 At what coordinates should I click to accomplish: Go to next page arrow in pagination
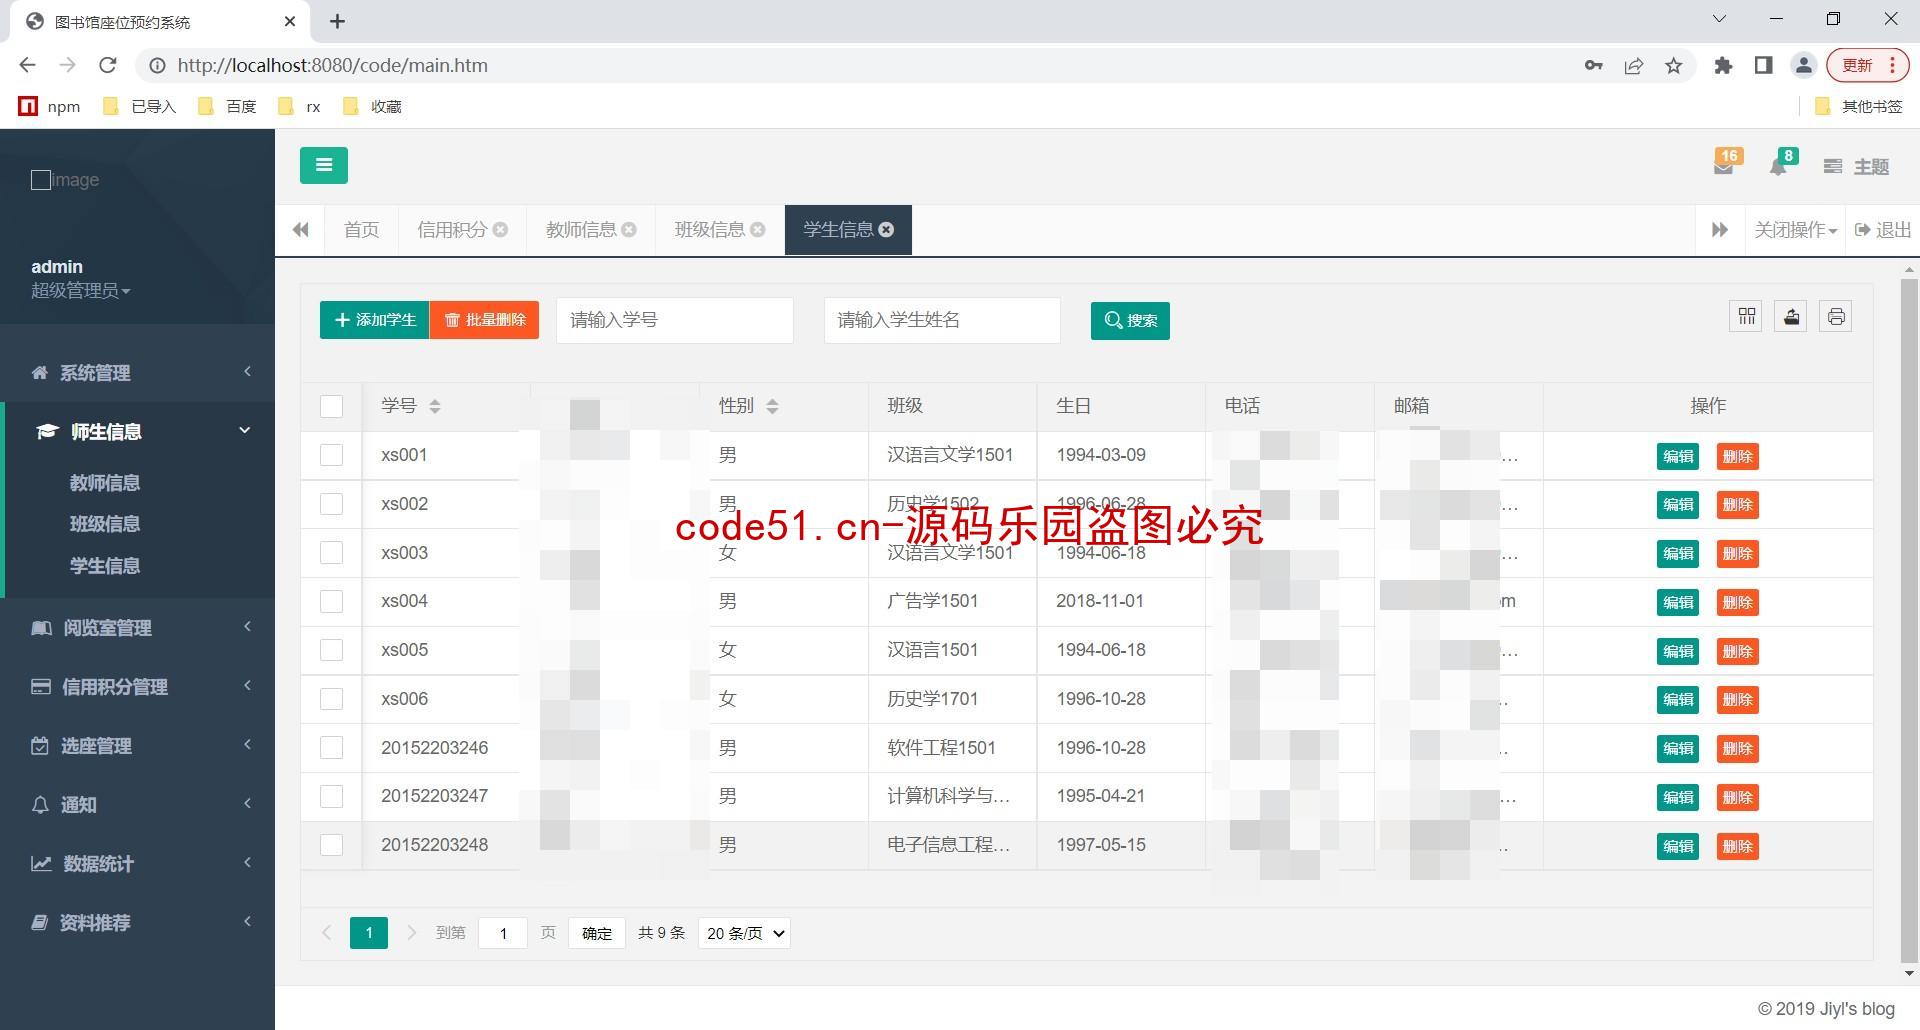click(x=411, y=933)
